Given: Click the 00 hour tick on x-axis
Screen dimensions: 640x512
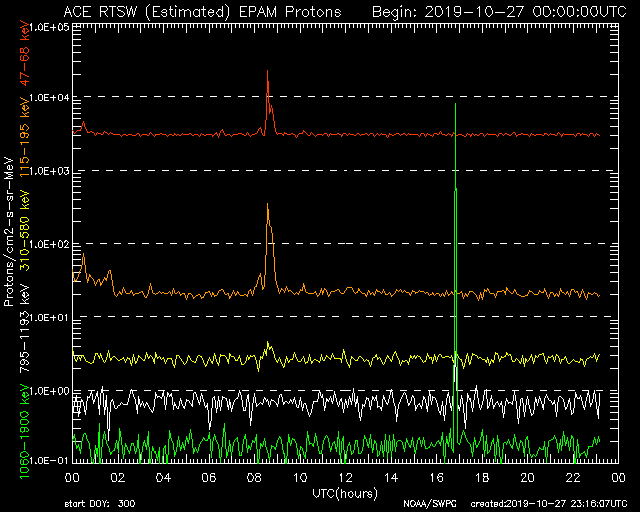Looking at the screenshot, I should tap(74, 479).
